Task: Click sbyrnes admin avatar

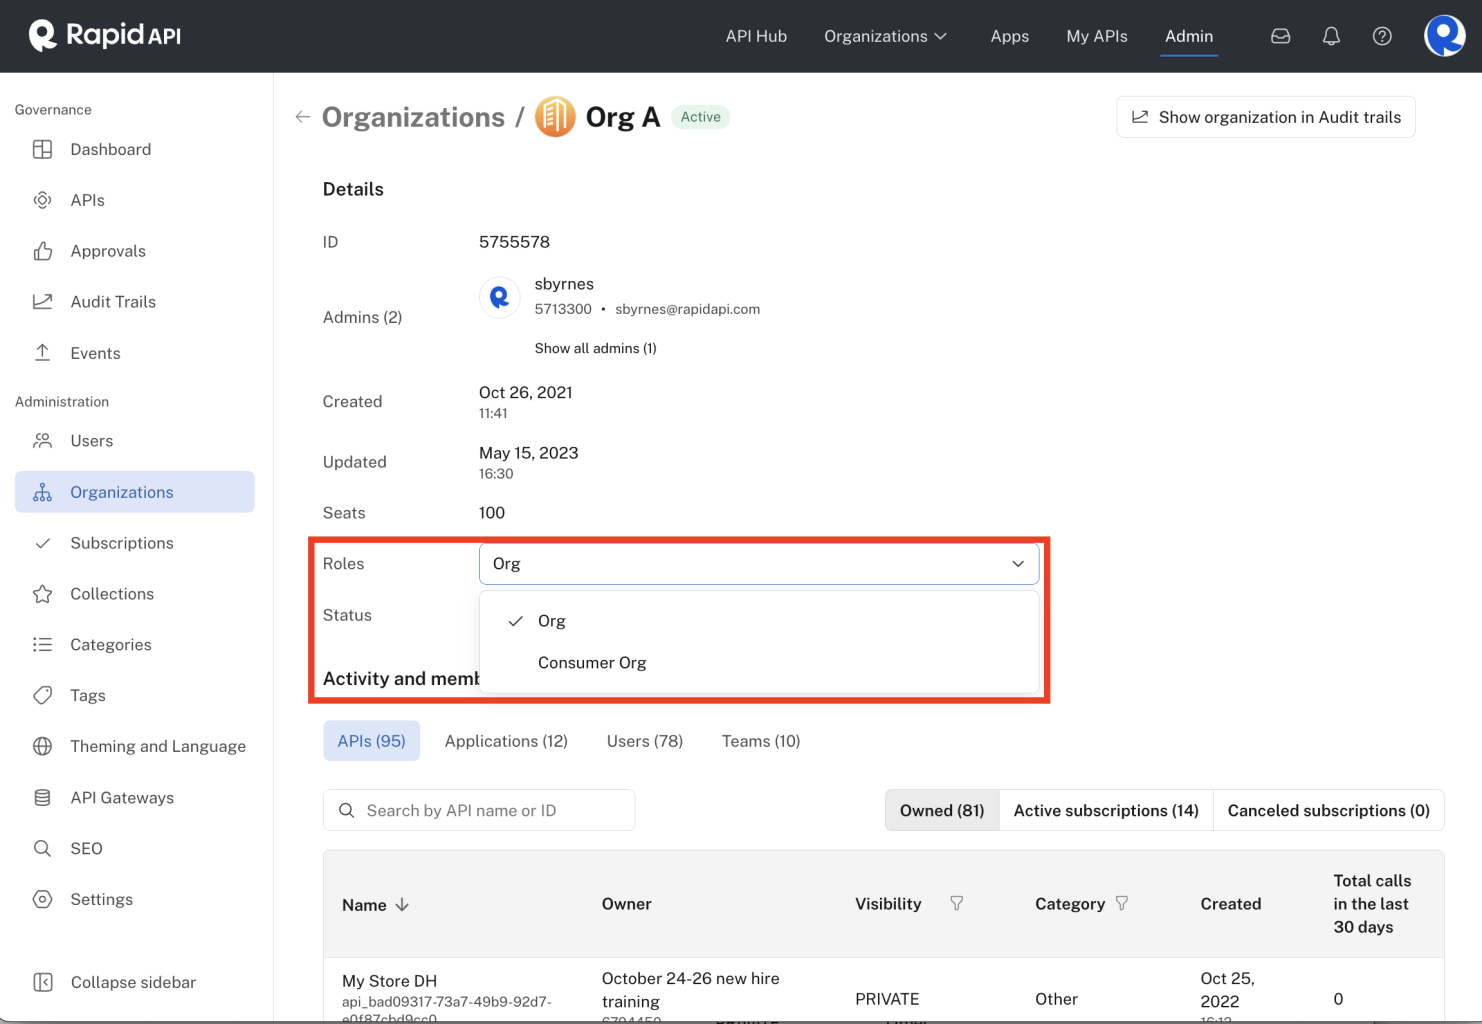Action: click(500, 297)
